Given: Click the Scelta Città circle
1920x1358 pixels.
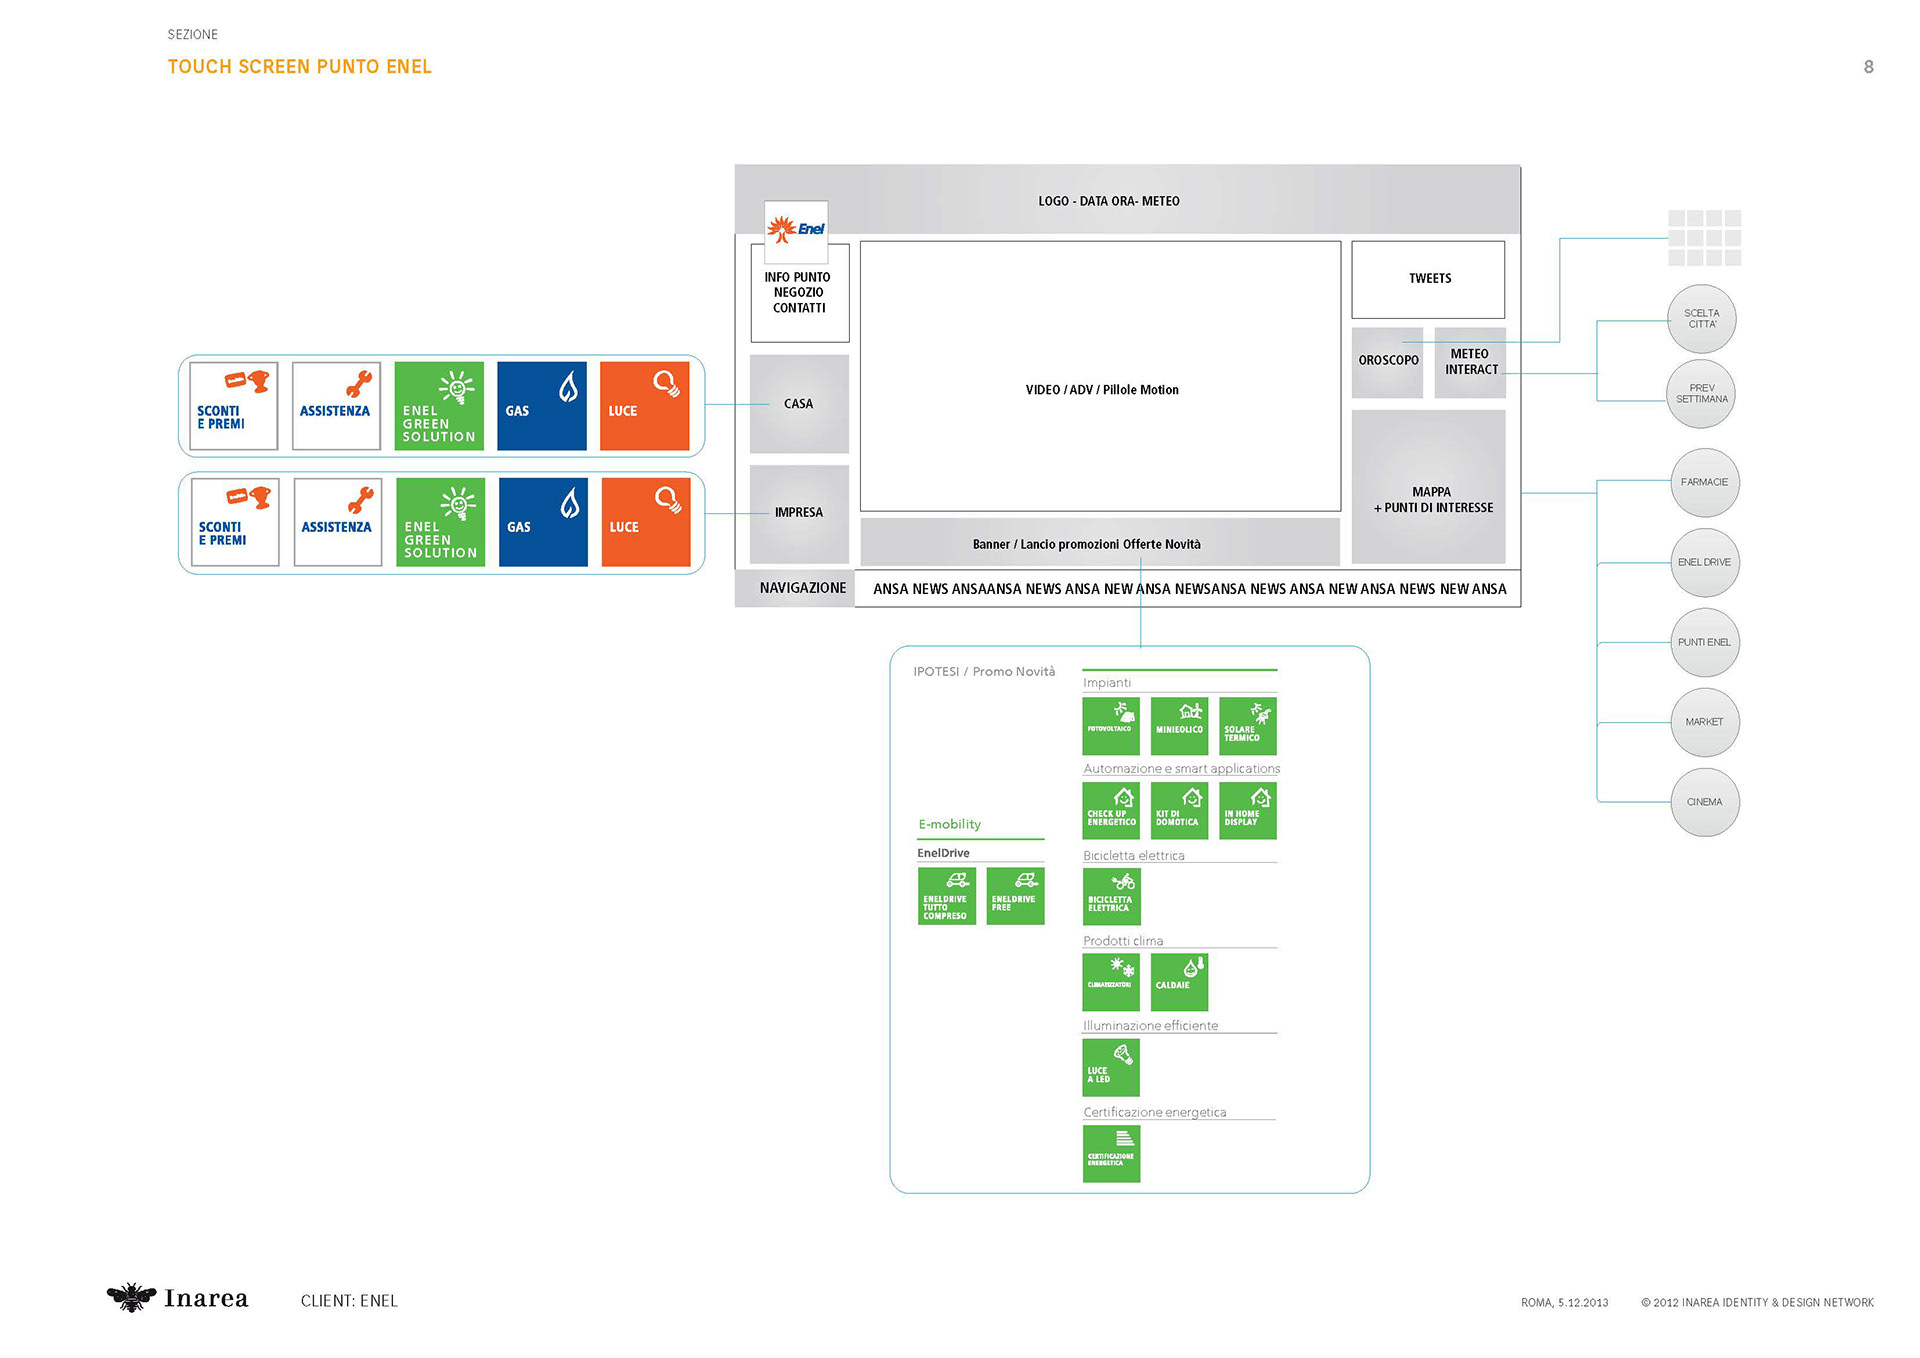Looking at the screenshot, I should coord(1701,319).
